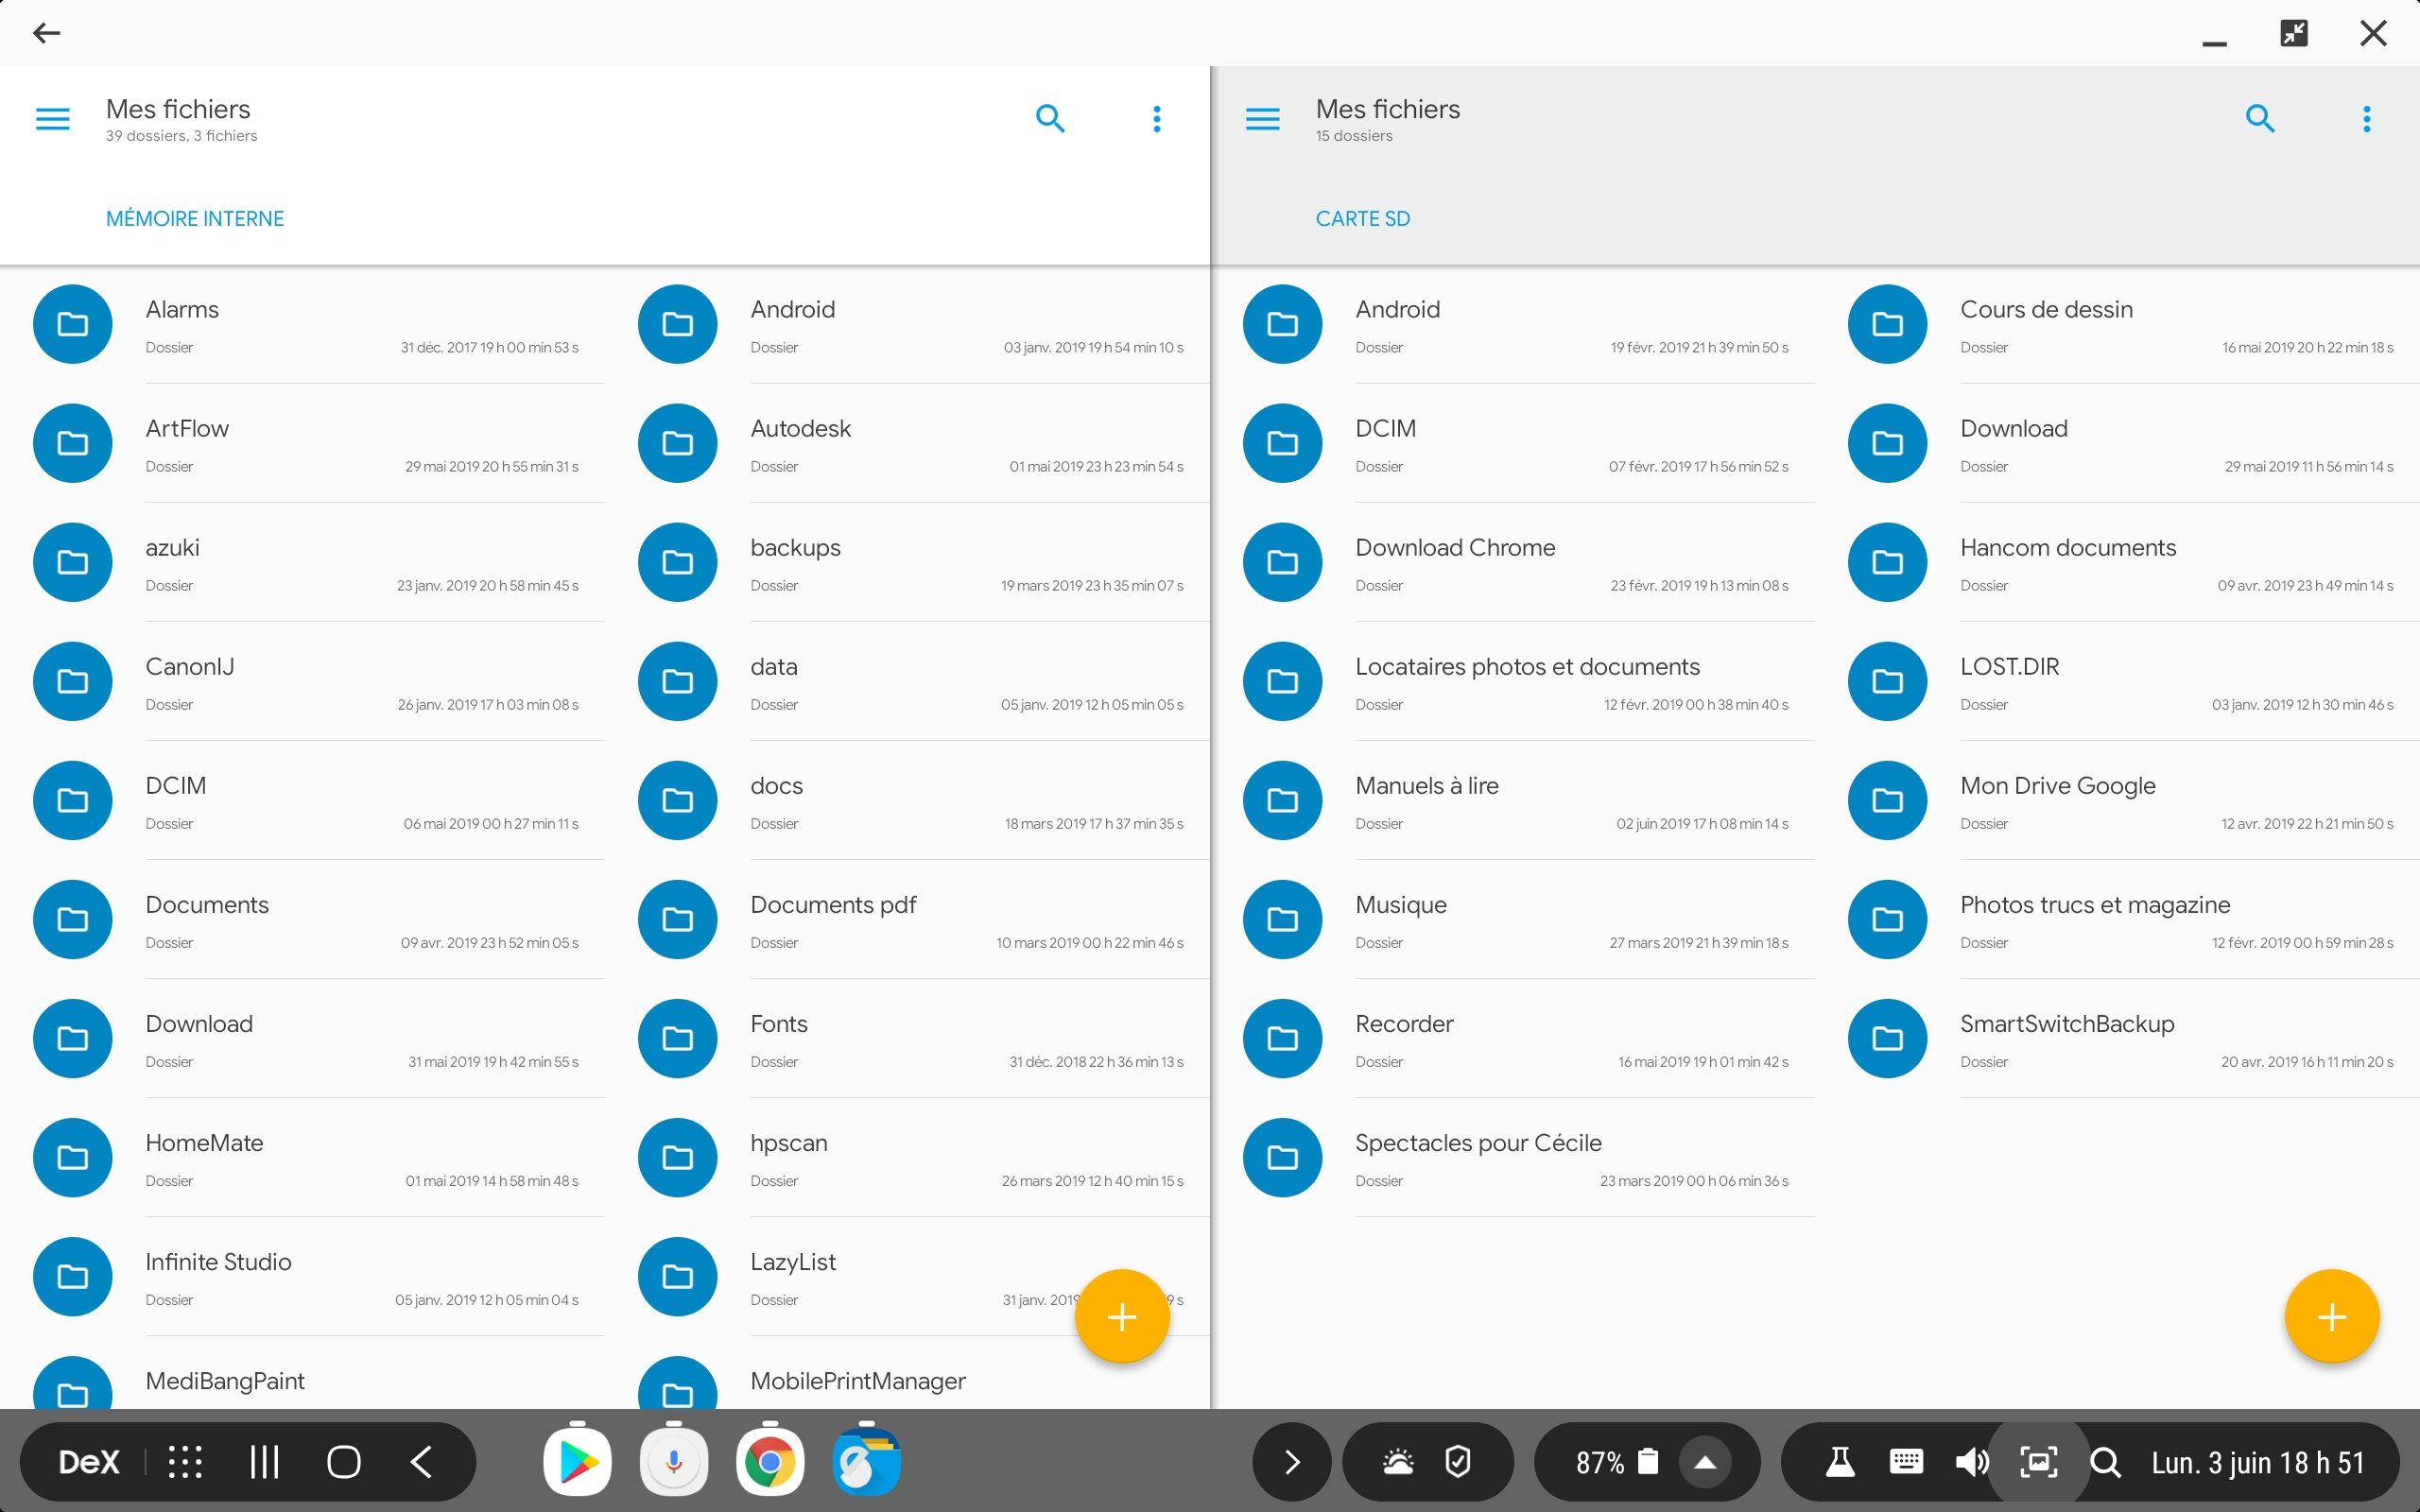Open the voice search app in taskbar

[674, 1461]
